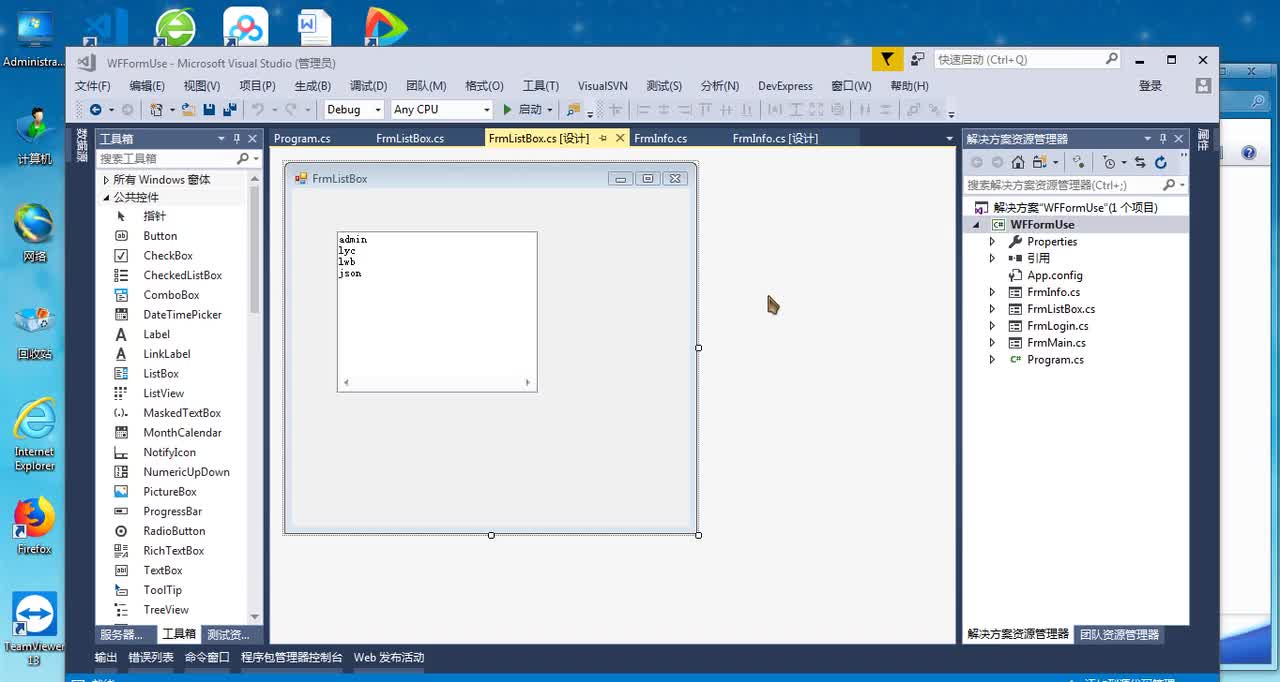Collapse the WFFormUse project node
Image resolution: width=1280 pixels, height=682 pixels.
[976, 225]
